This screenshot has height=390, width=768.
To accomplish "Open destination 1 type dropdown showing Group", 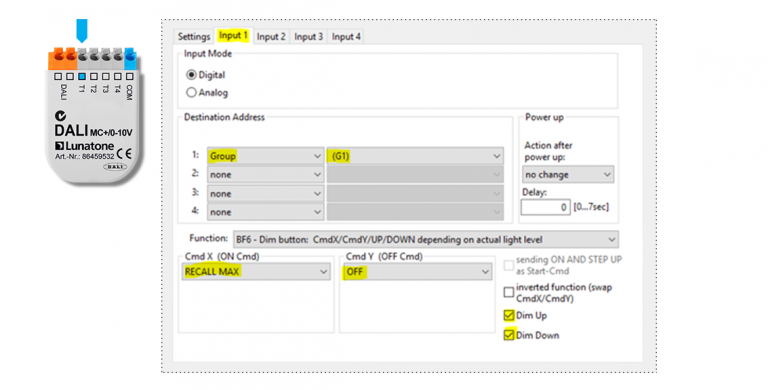I will [265, 156].
